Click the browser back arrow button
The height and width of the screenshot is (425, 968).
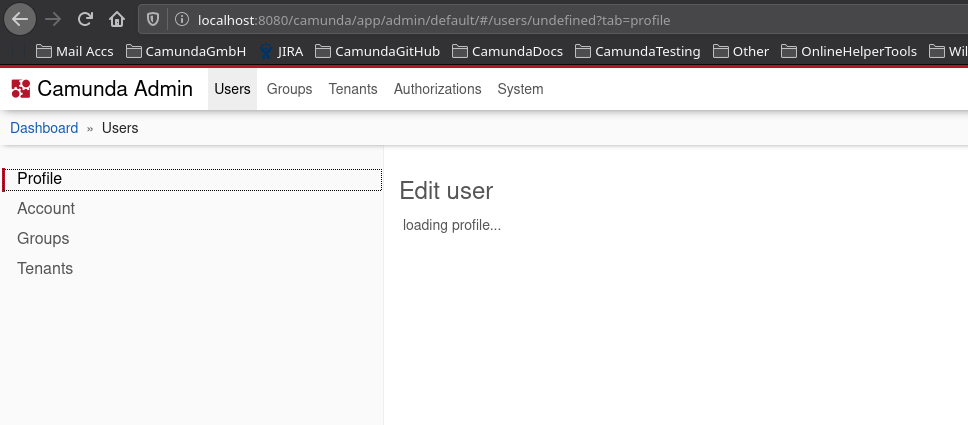click(21, 19)
